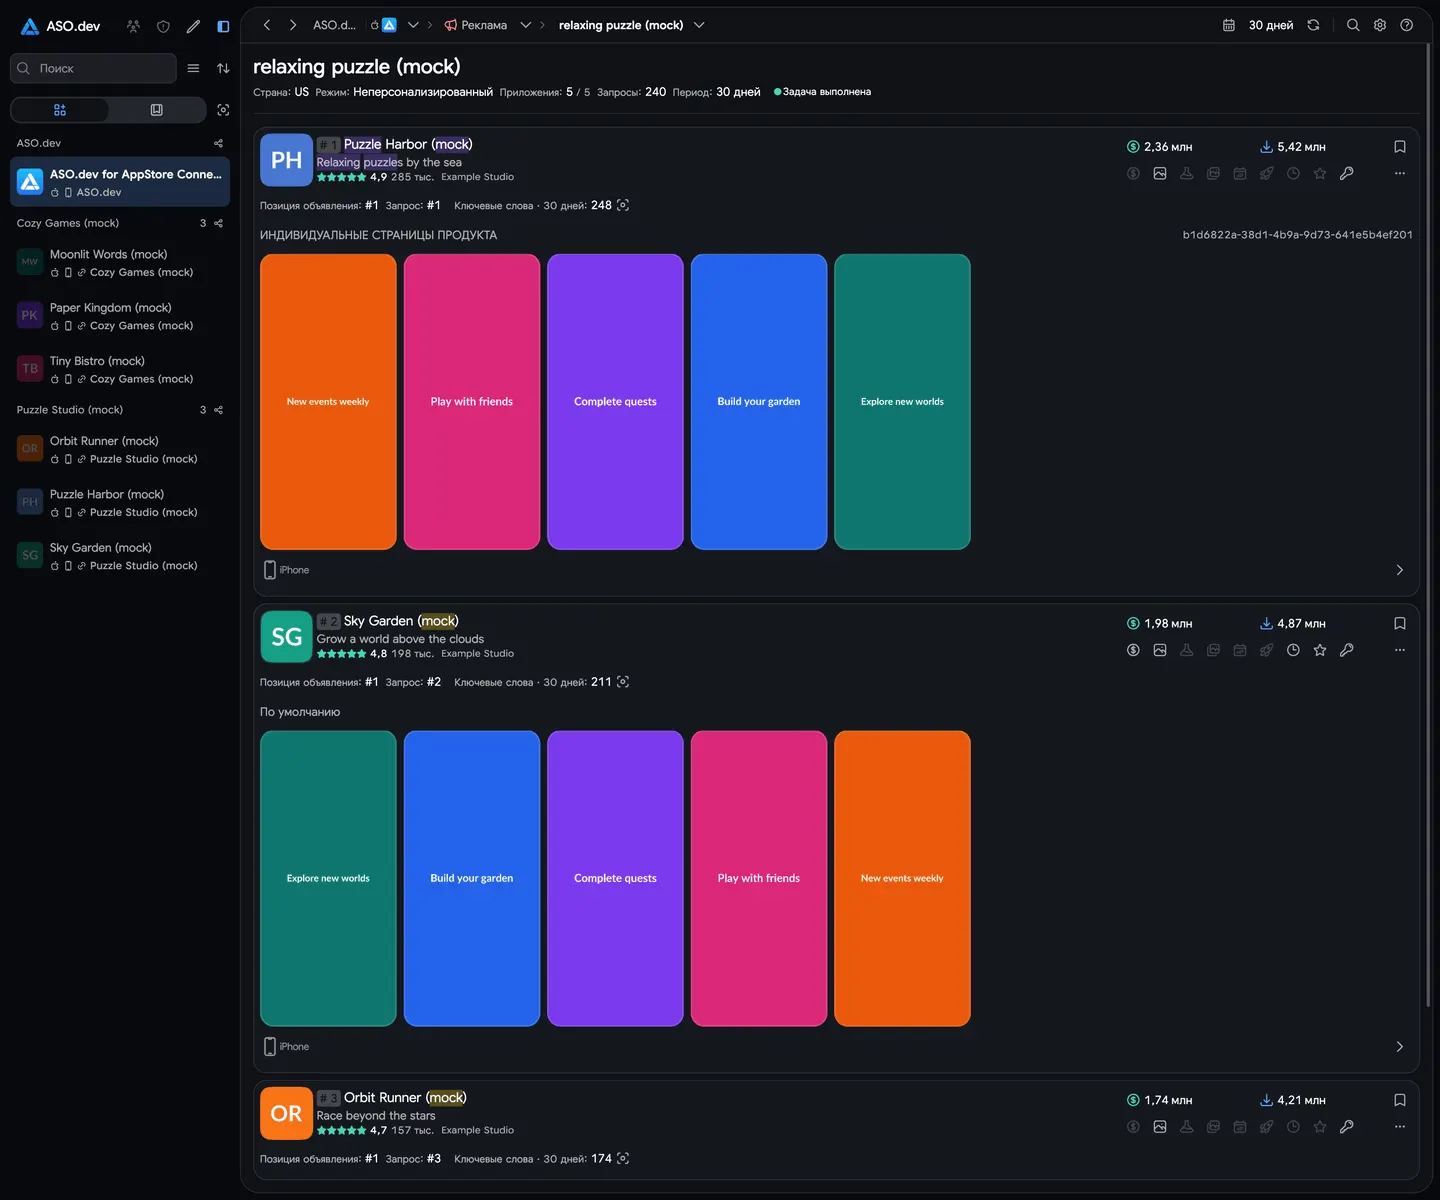Switch to the bookmarks tab in sidebar
This screenshot has width=1440, height=1200.
coord(156,110)
